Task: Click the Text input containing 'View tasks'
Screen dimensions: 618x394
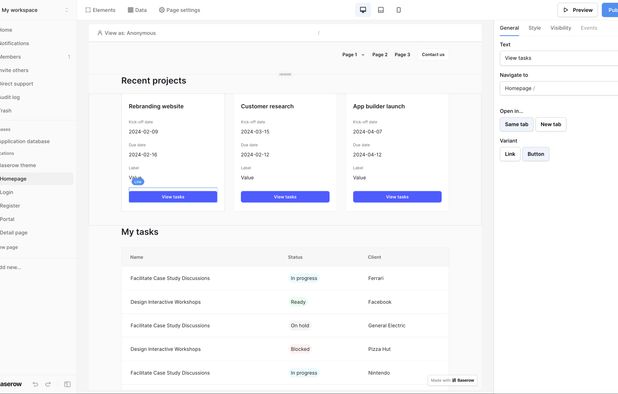Action: pyautogui.click(x=559, y=58)
